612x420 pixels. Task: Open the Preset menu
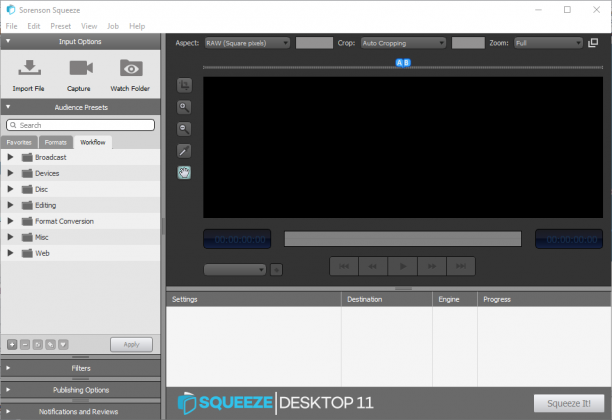coord(60,26)
